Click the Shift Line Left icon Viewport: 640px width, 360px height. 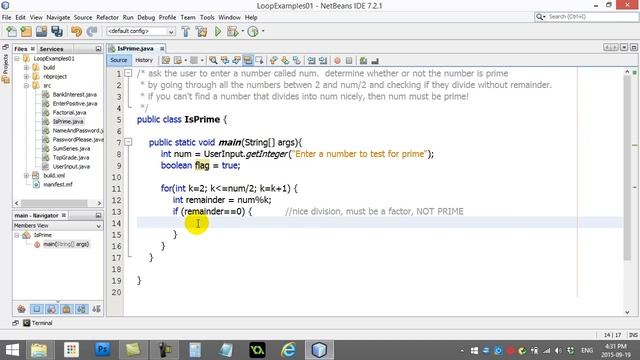click(311, 60)
